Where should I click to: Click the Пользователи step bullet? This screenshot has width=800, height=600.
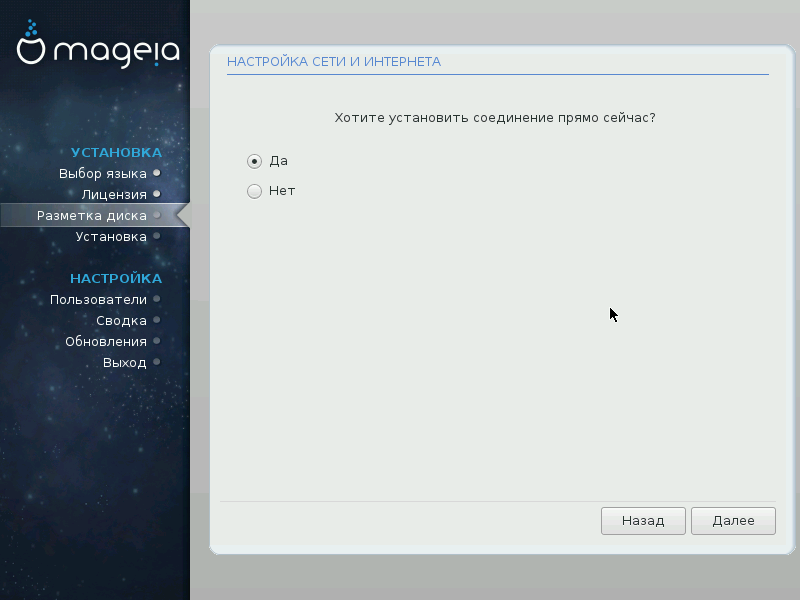point(157,299)
